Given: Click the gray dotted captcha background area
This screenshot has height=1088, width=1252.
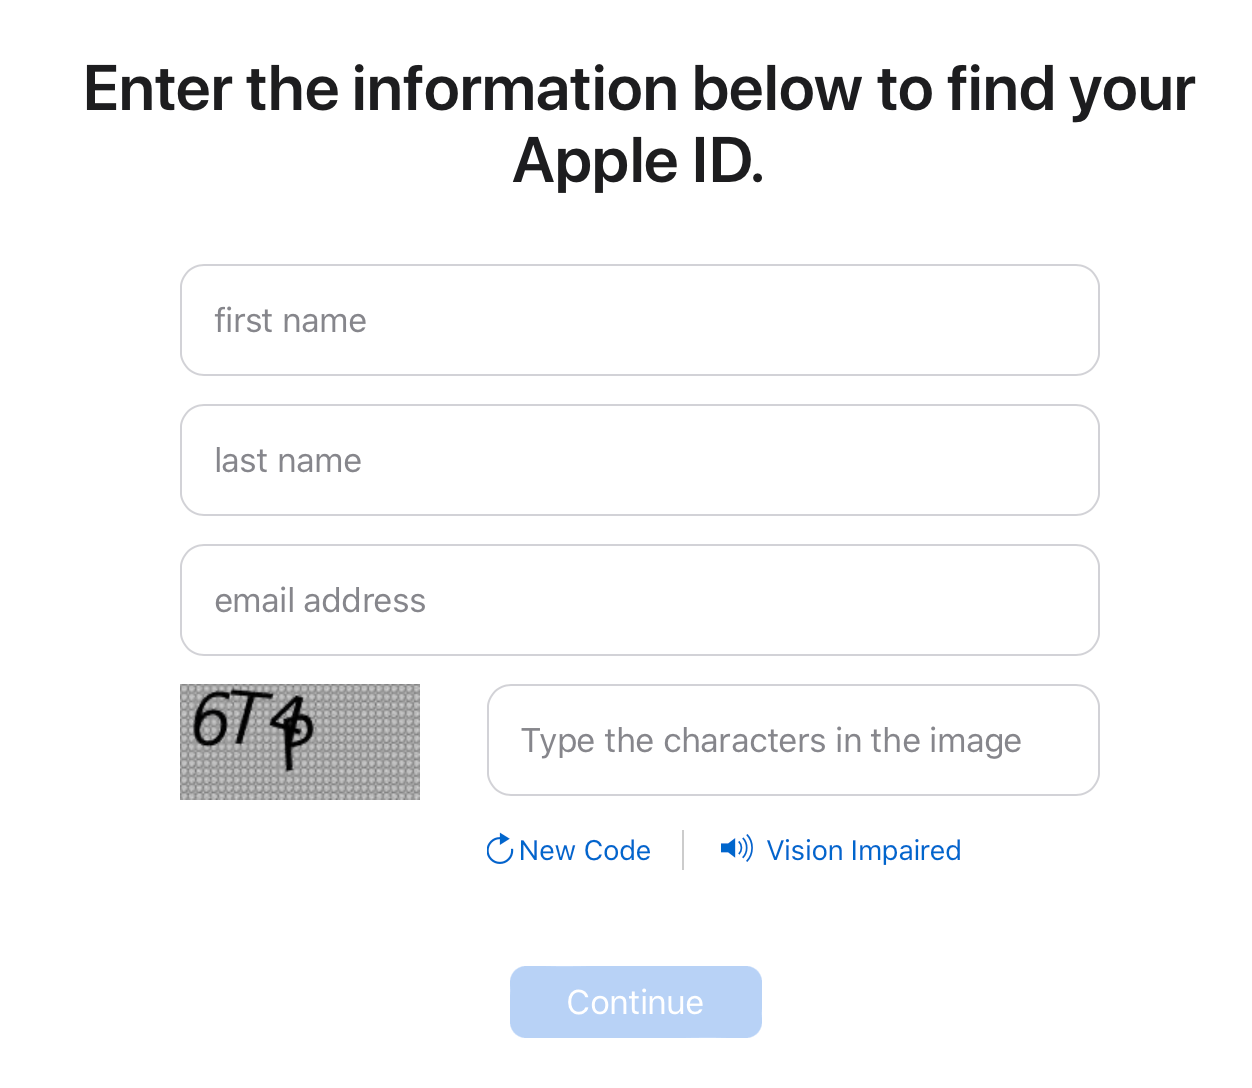Looking at the screenshot, I should [370, 745].
